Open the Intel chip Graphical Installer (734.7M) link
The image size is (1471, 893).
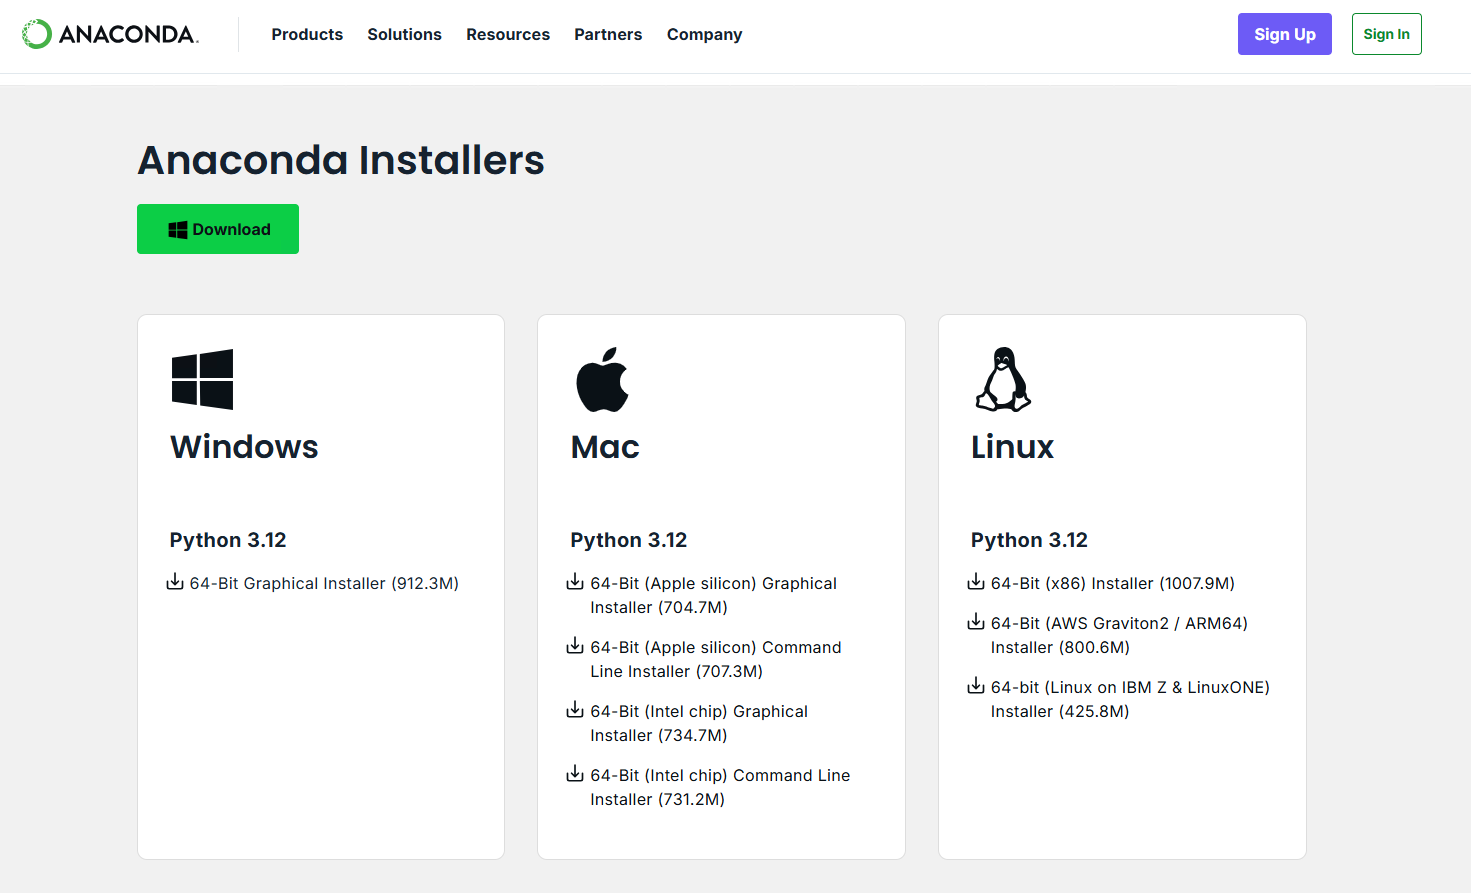point(699,723)
